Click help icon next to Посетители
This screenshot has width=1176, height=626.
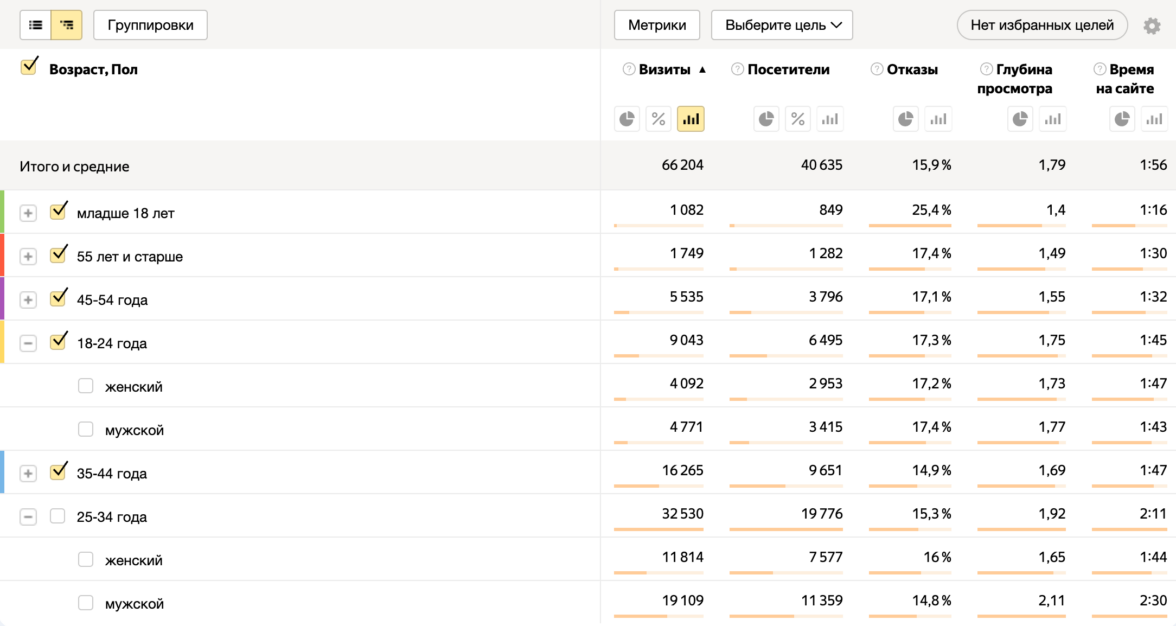click(x=737, y=70)
